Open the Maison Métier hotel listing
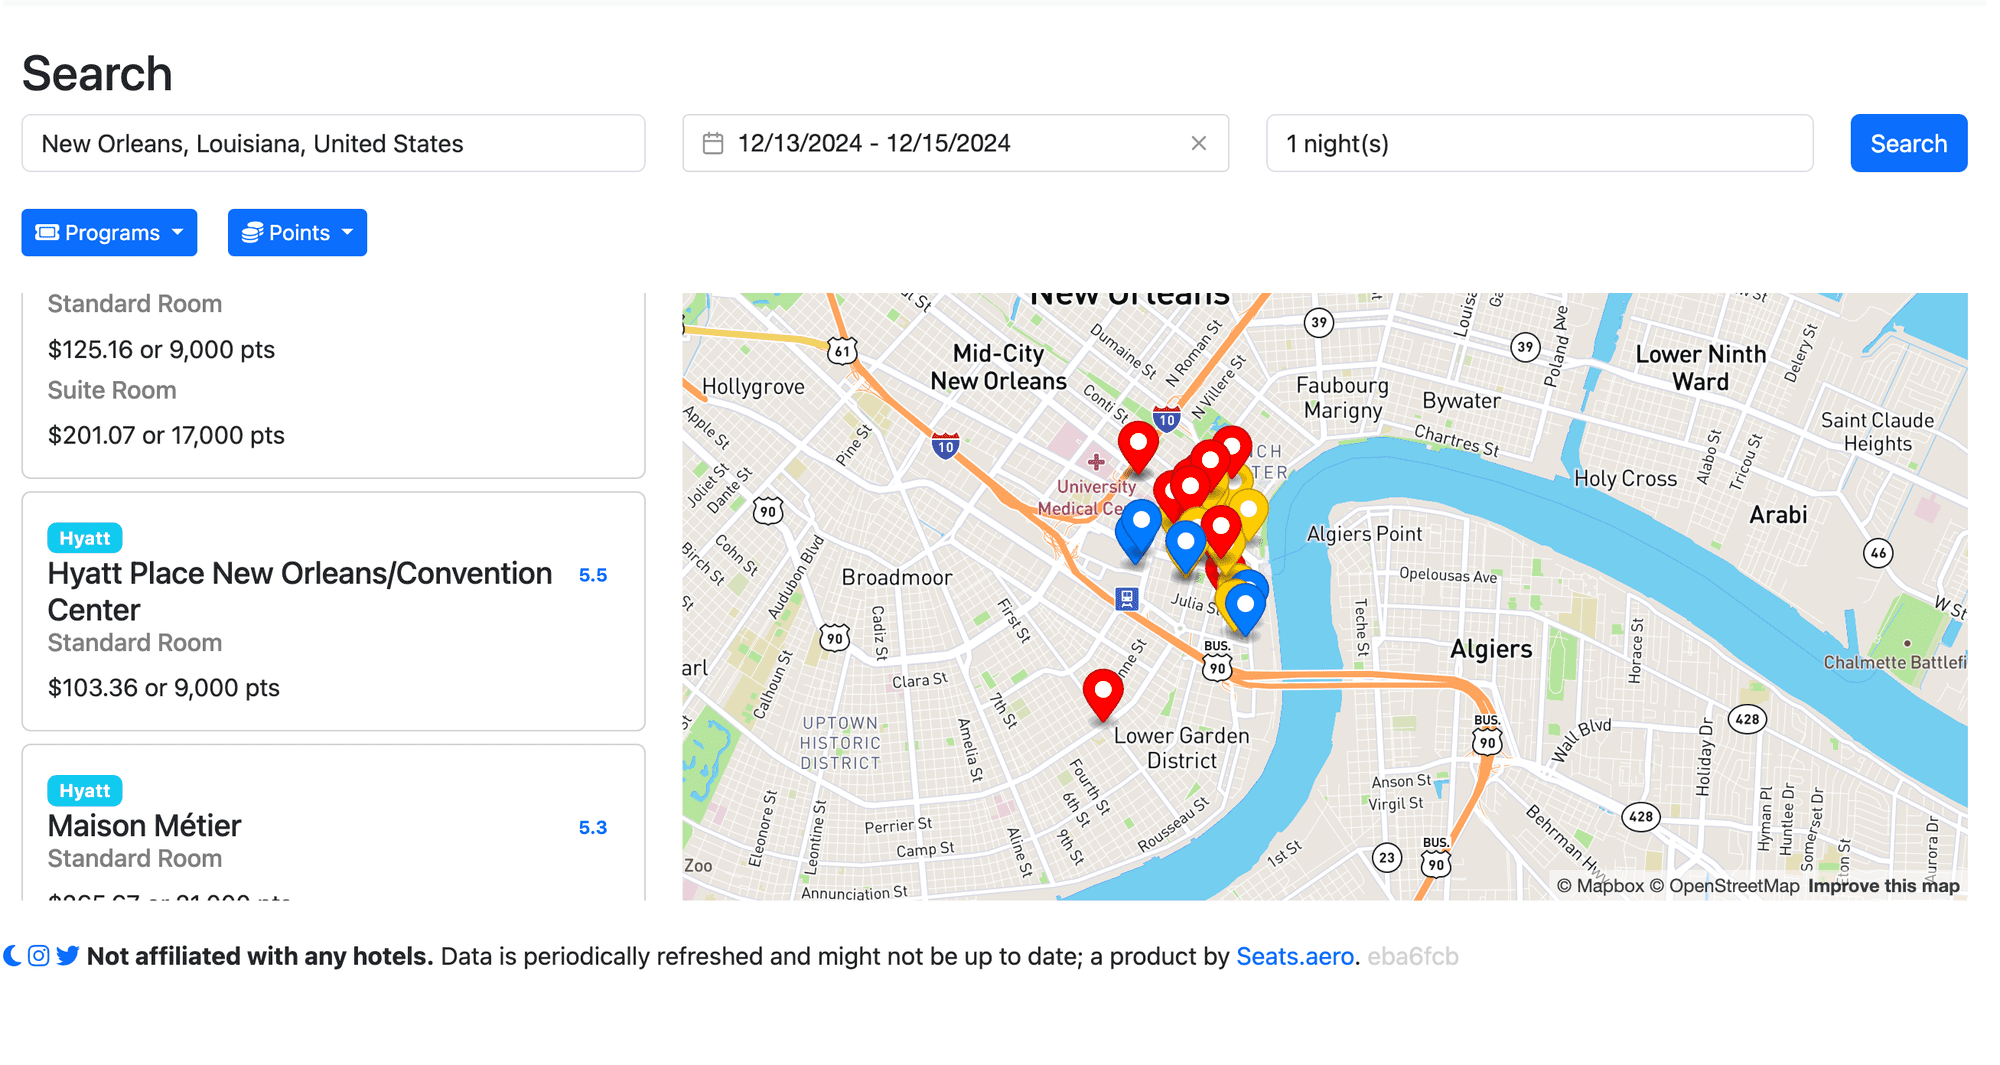Viewport: 2000px width, 1065px height. point(144,825)
